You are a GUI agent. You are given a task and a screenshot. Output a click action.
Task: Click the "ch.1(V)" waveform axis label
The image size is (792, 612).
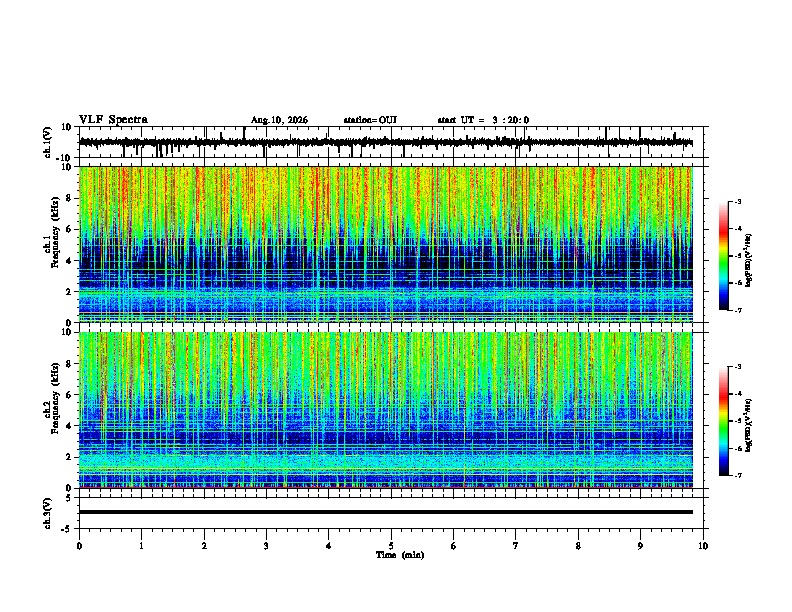(x=48, y=142)
